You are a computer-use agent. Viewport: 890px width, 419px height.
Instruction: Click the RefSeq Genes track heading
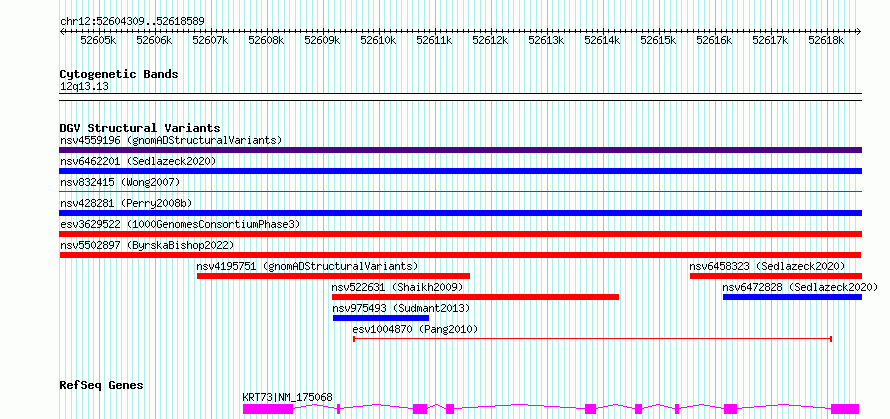pos(102,386)
